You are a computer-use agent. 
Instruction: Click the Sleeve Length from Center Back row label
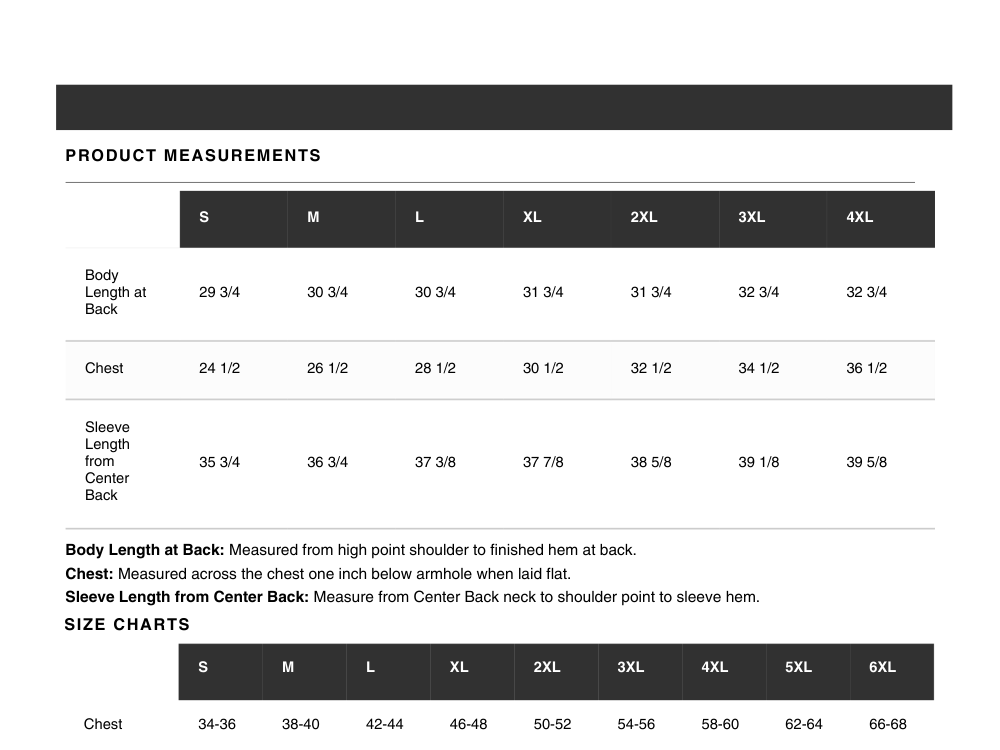[x=107, y=461]
